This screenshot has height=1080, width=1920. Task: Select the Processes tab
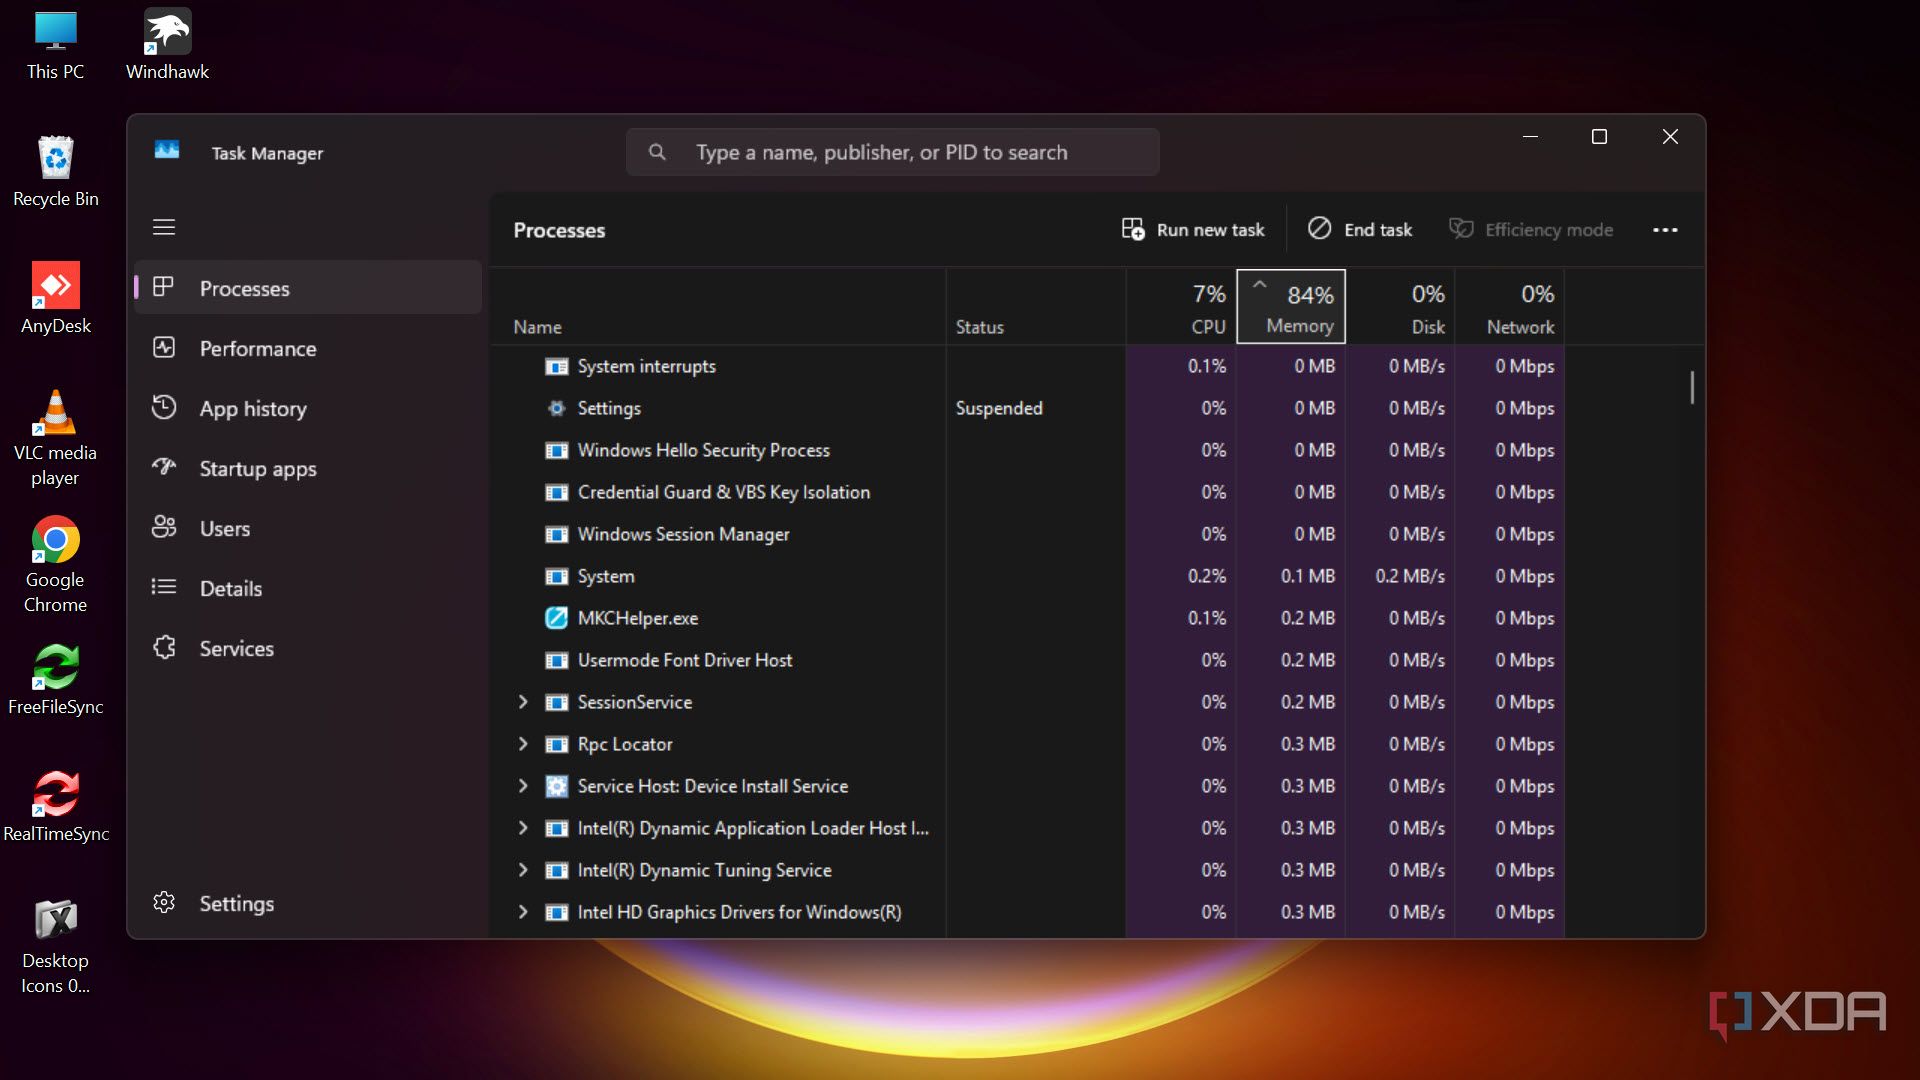tap(244, 288)
